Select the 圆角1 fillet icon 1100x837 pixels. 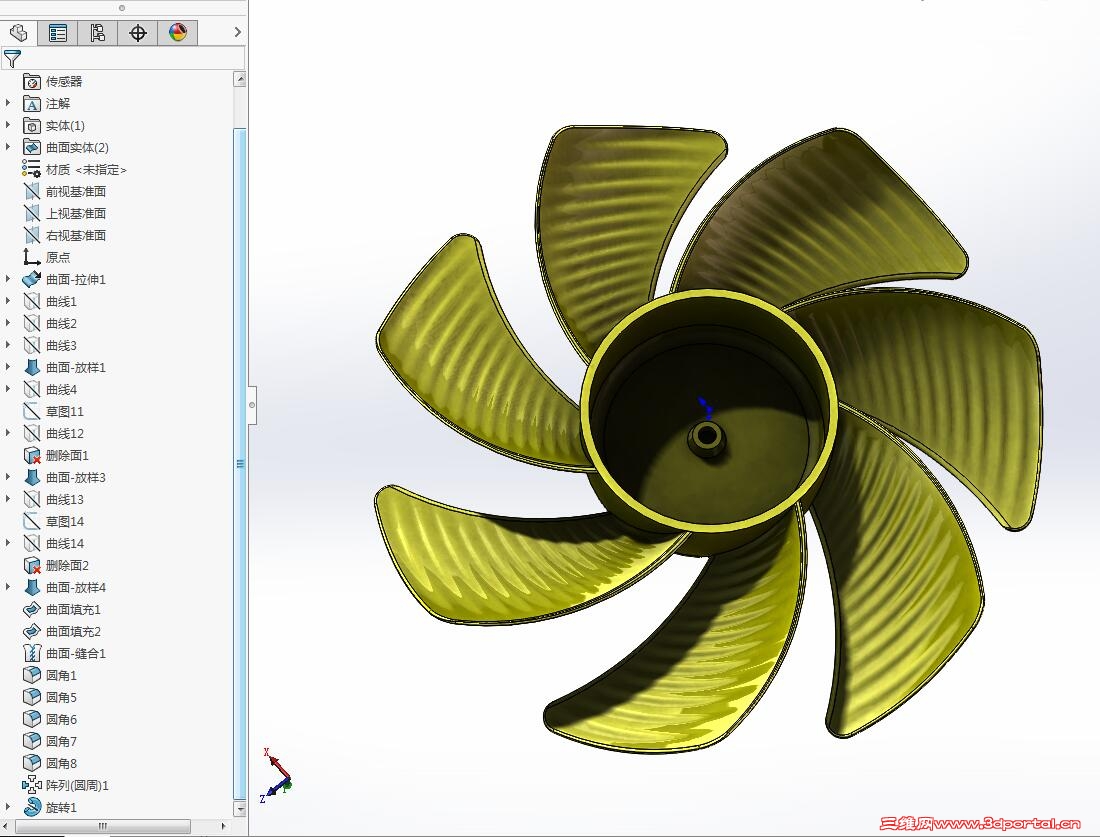(32, 675)
